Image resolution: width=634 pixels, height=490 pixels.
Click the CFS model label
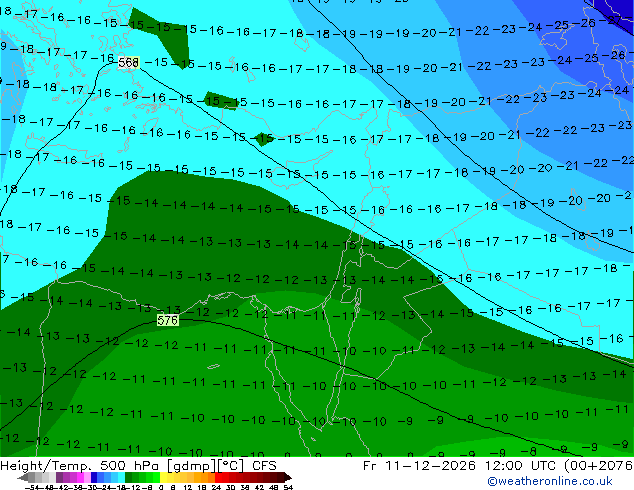(x=264, y=466)
